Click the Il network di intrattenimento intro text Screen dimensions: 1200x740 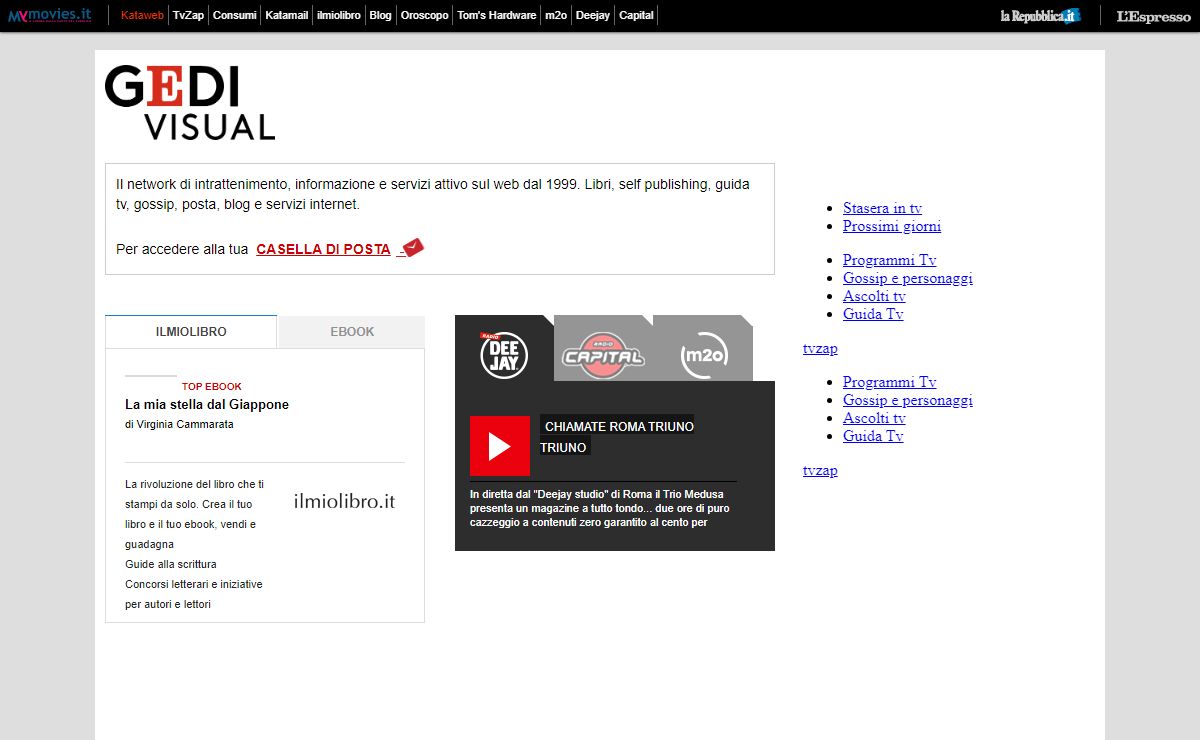[x=433, y=194]
